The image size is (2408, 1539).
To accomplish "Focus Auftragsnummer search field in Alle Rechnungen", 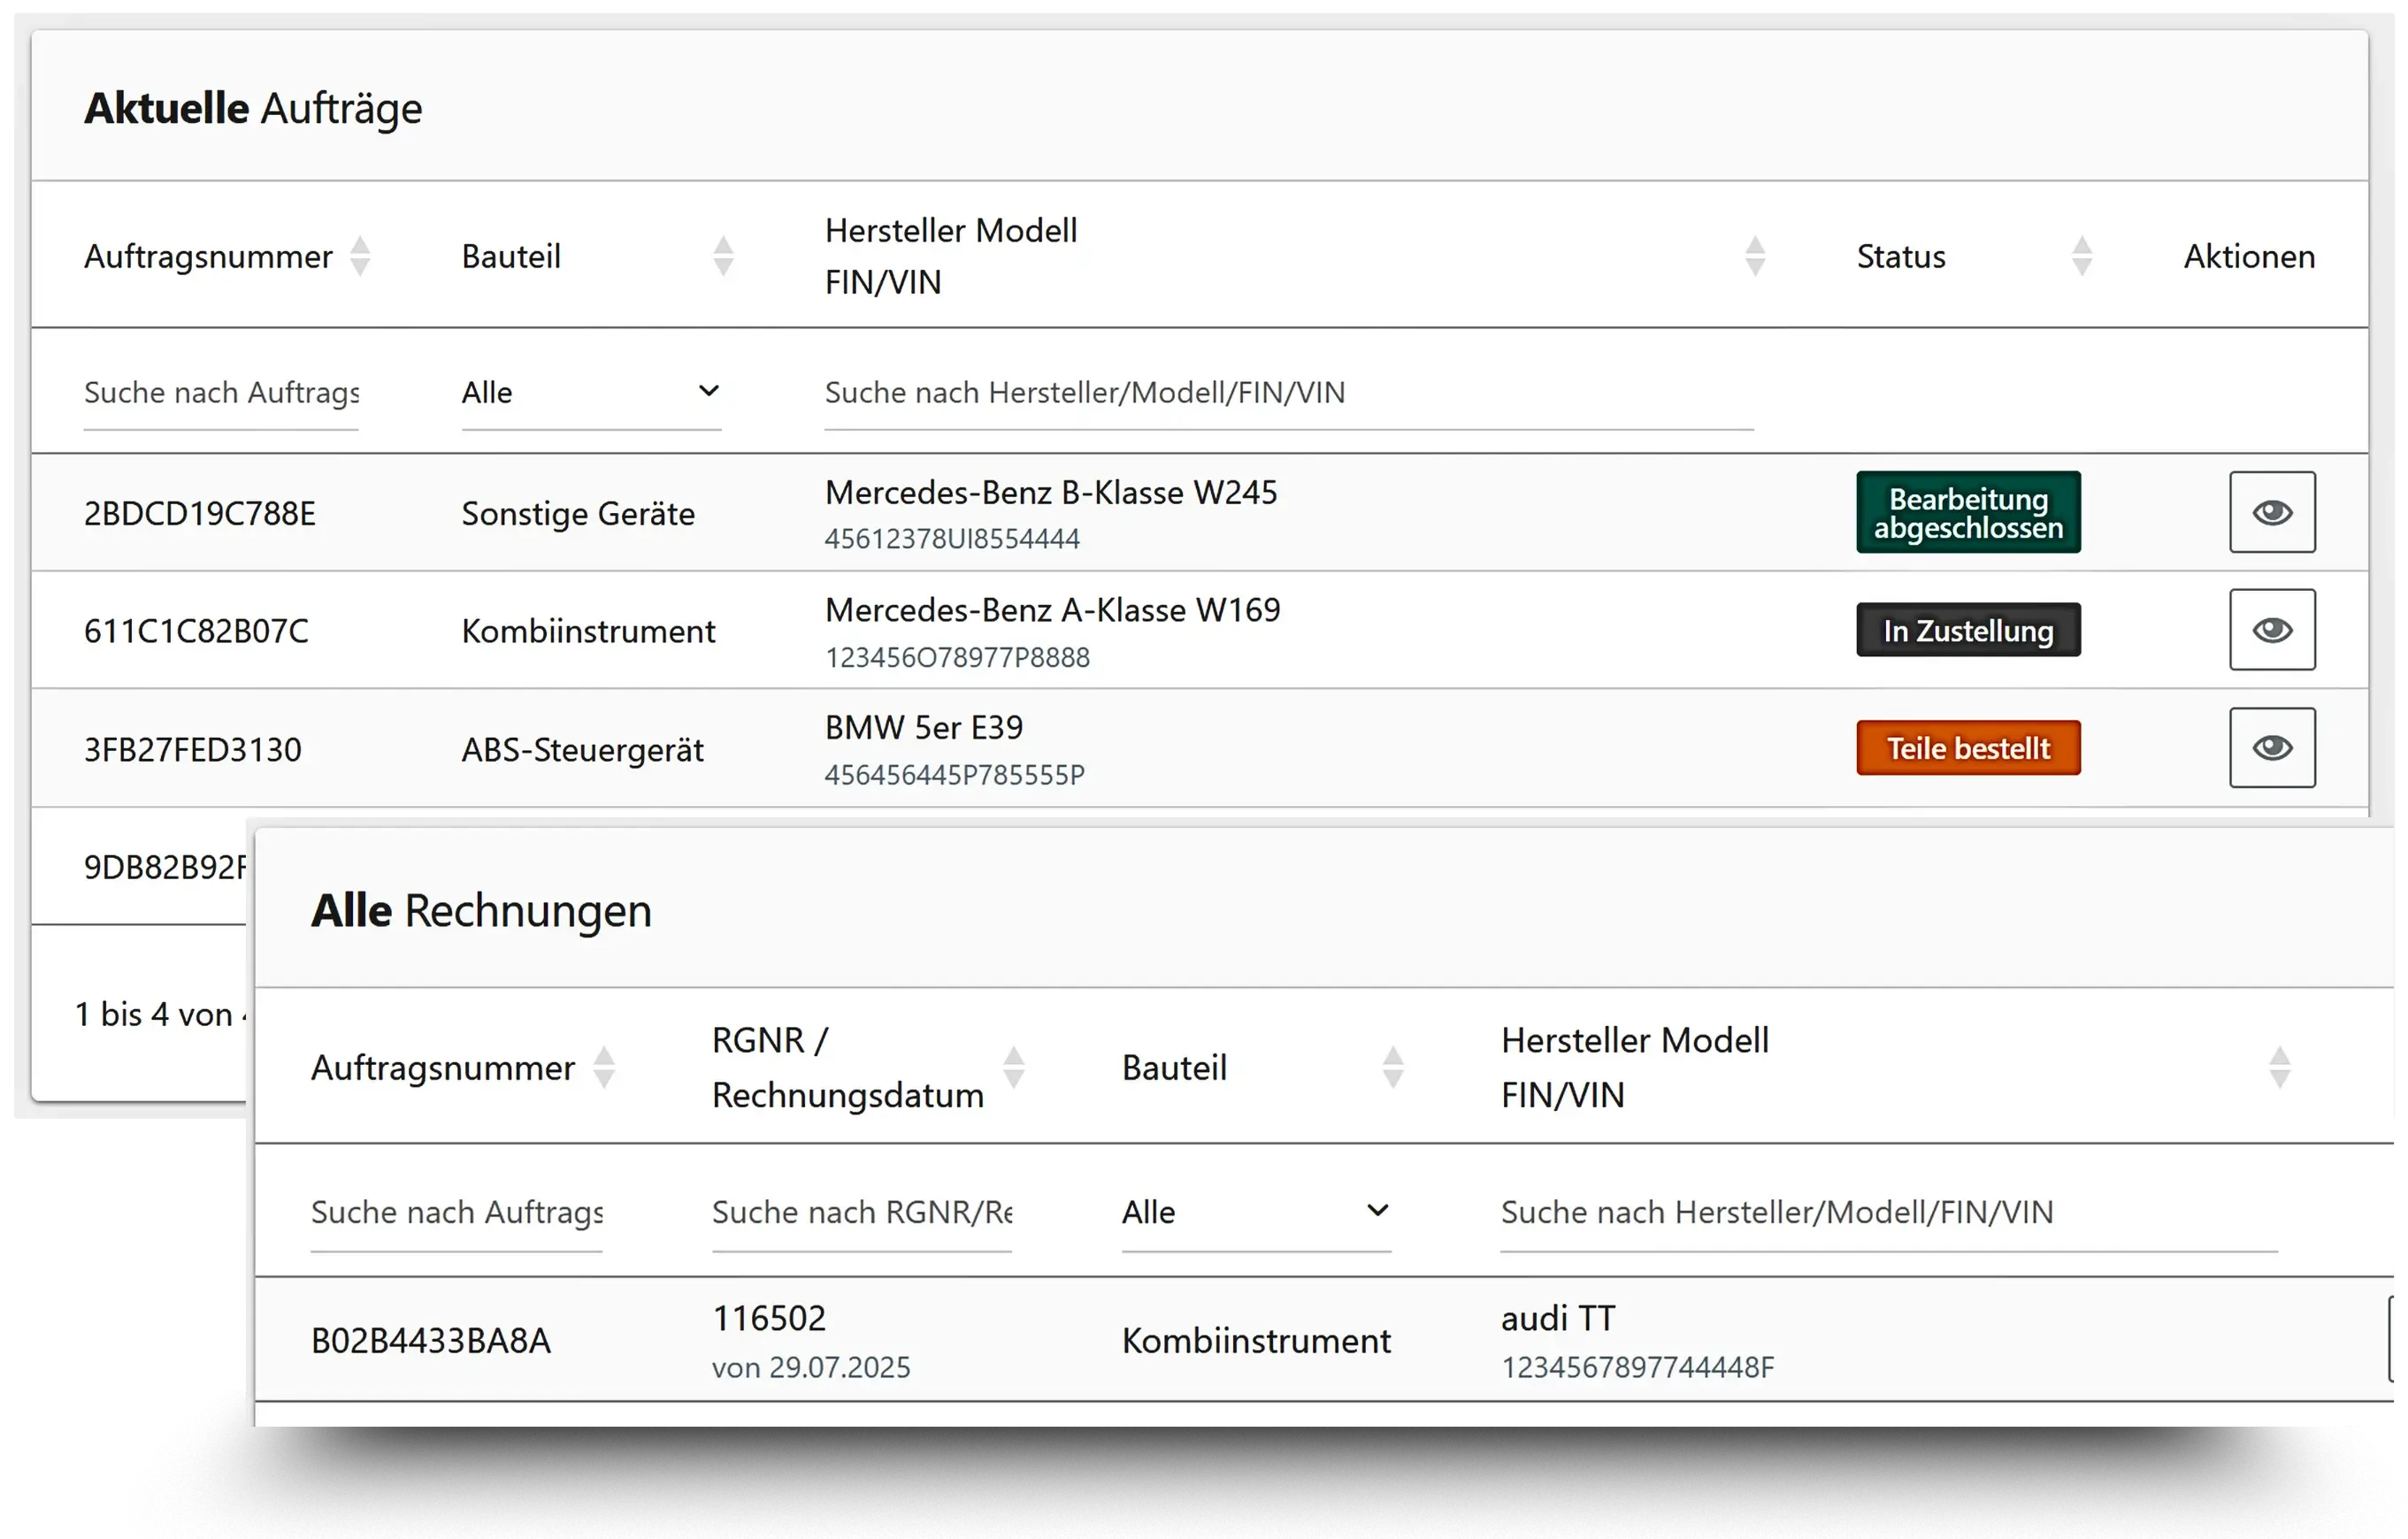I will (456, 1212).
